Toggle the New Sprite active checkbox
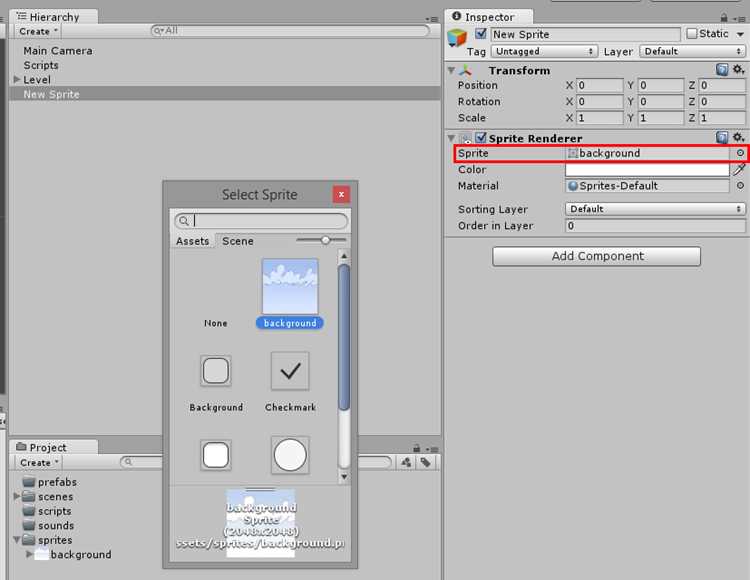 pos(481,34)
